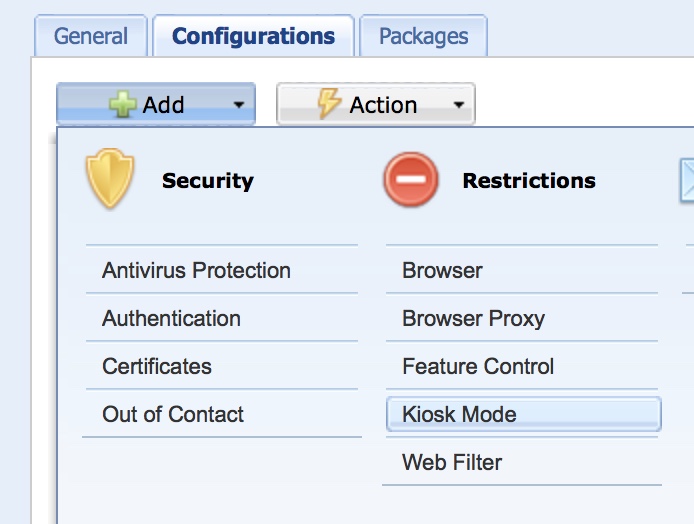Viewport: 694px width, 524px height.
Task: Pick the Certificates option
Action: pyautogui.click(x=157, y=366)
